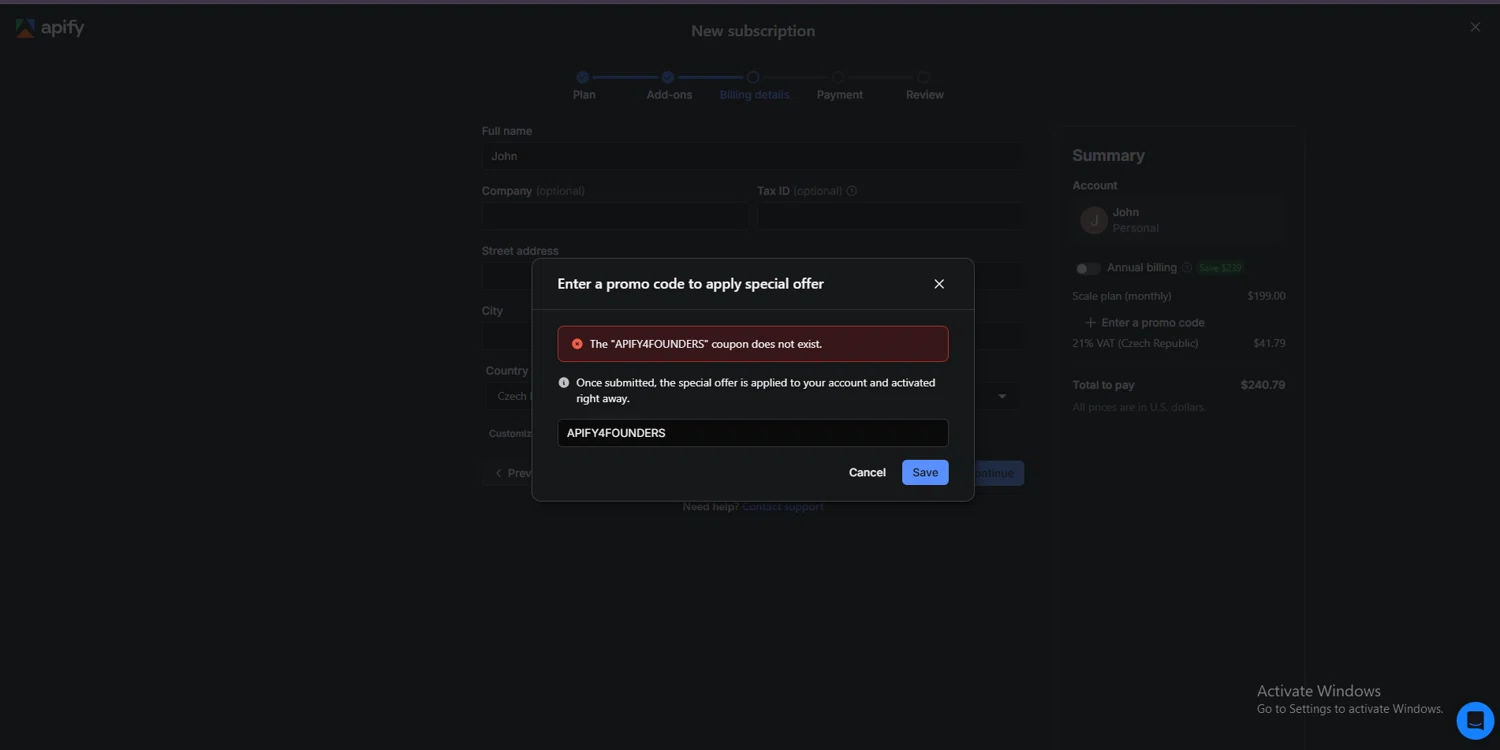Screen dimensions: 1500x750
Task: Click the error text about APIFY4FOUNDERS coupon
Action: pos(706,344)
